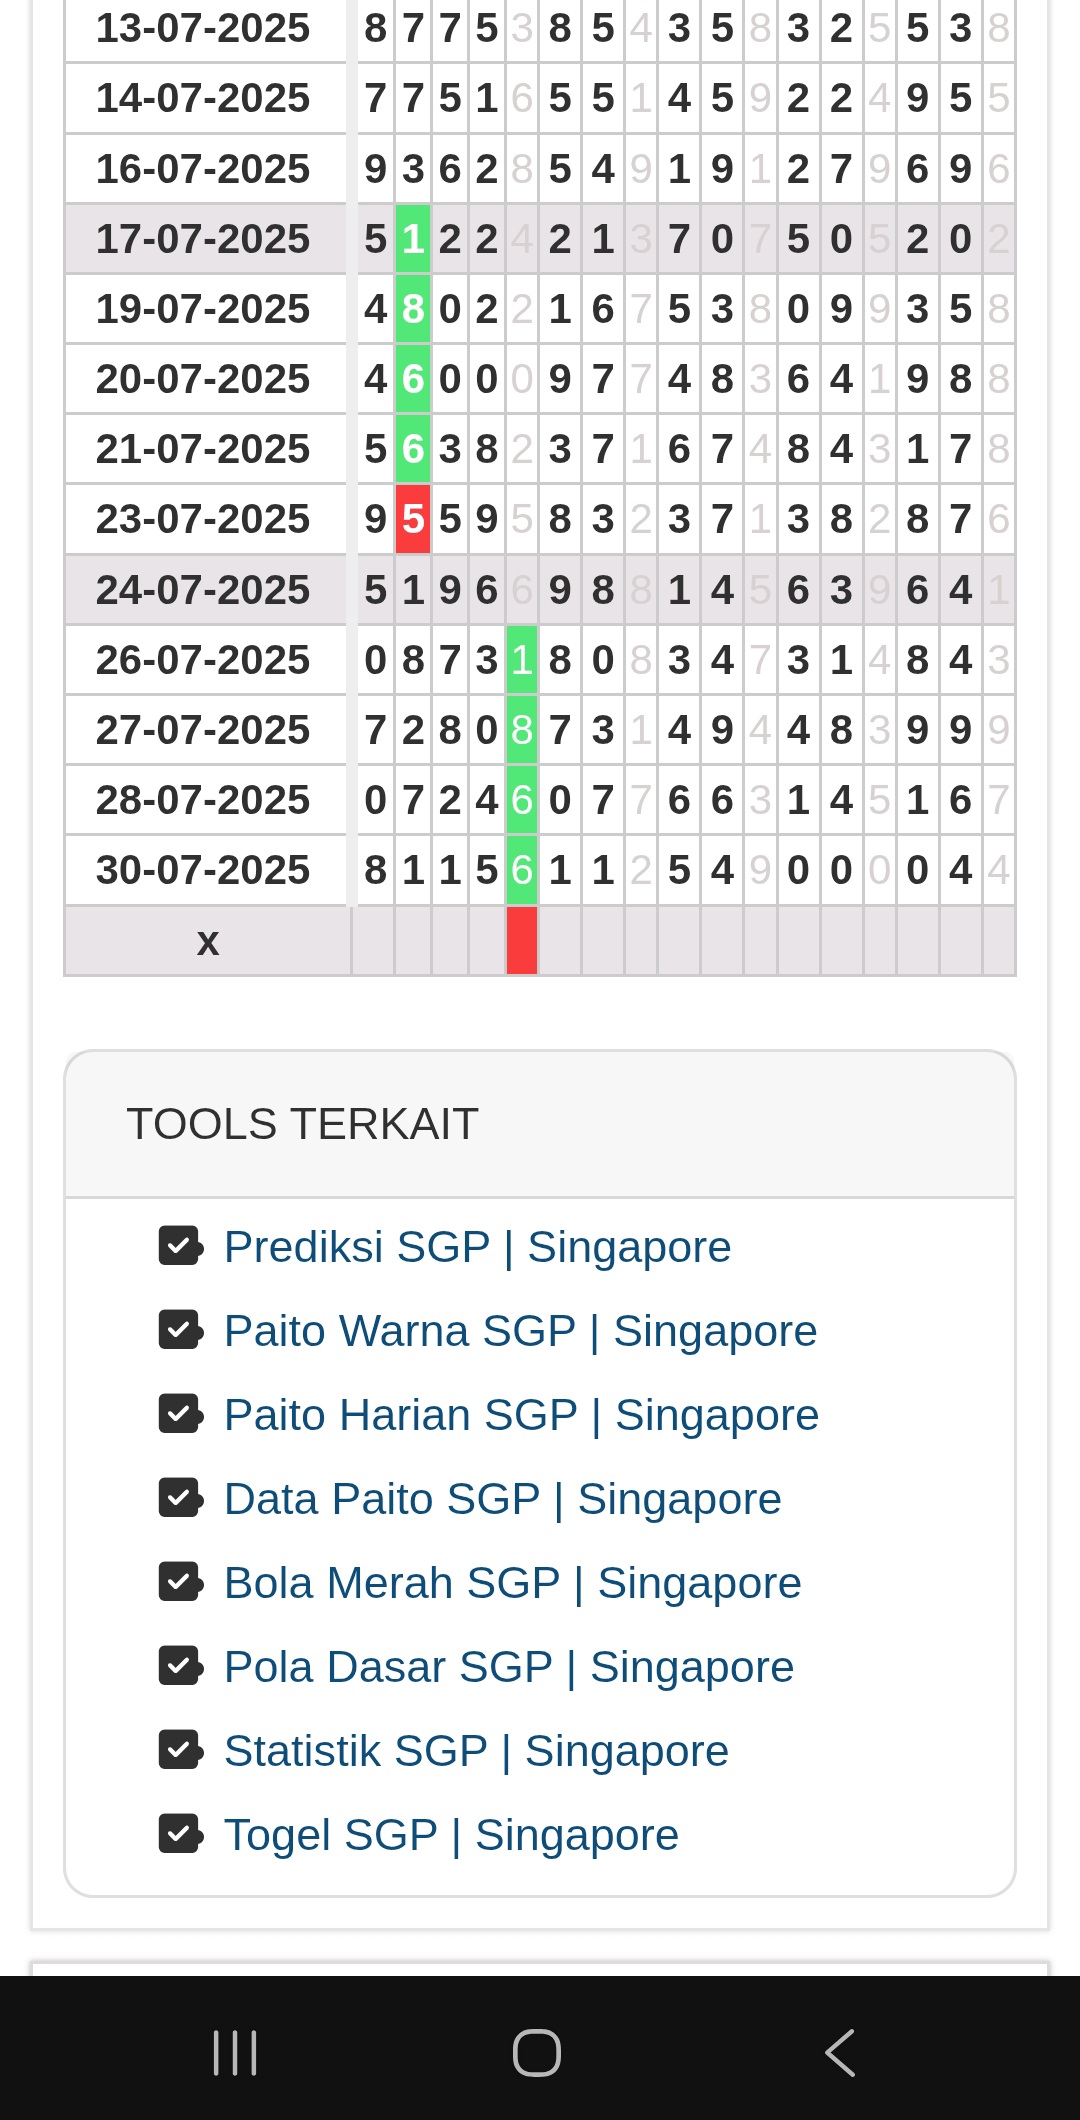
Task: Click checkmark icon beside Togel SGP
Action: point(180,1834)
